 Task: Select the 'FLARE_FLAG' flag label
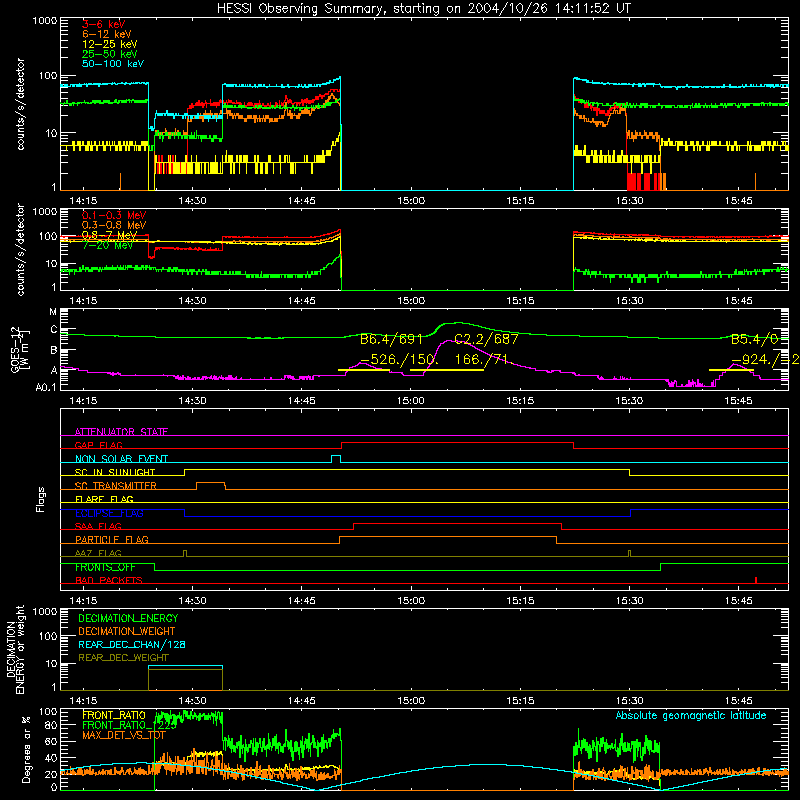point(104,499)
